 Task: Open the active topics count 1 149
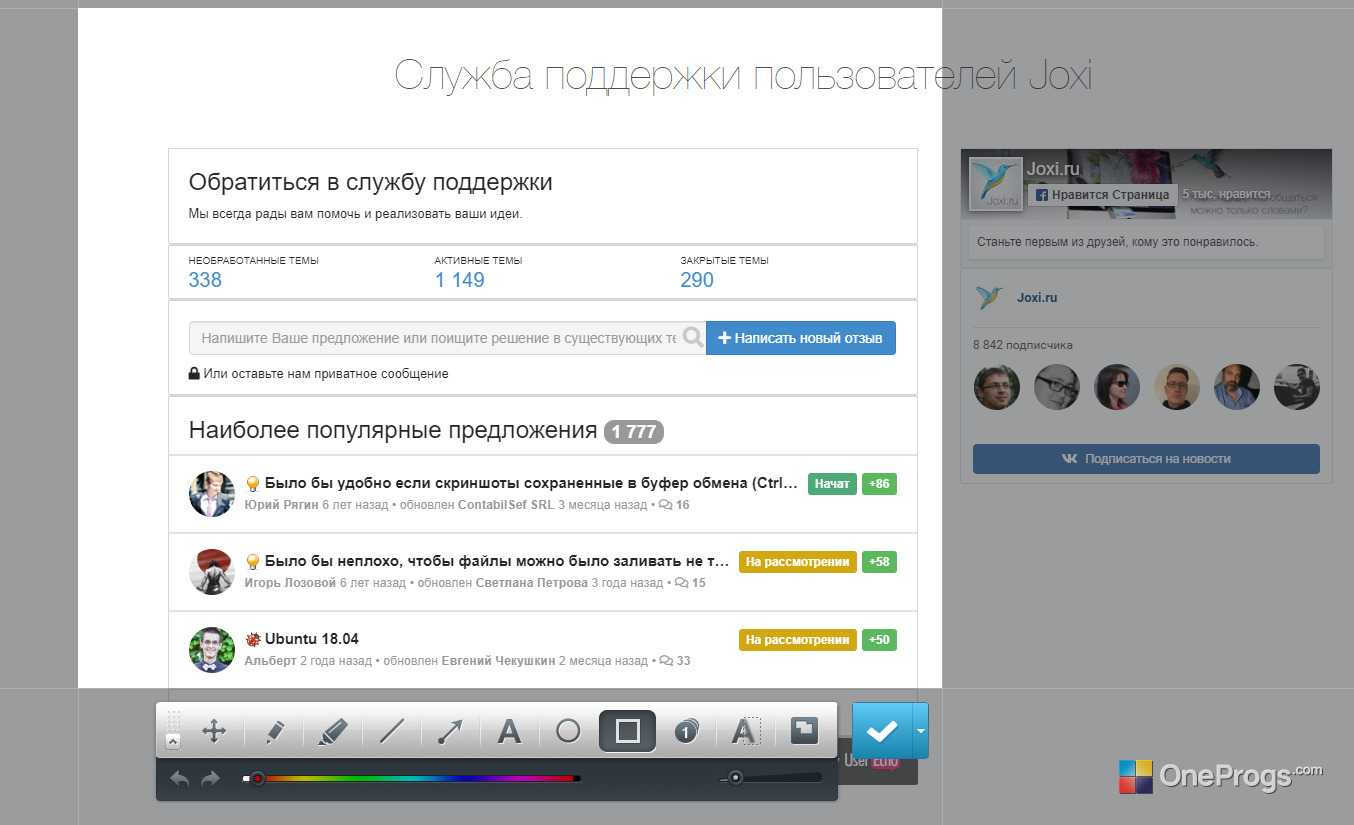pyautogui.click(x=459, y=280)
